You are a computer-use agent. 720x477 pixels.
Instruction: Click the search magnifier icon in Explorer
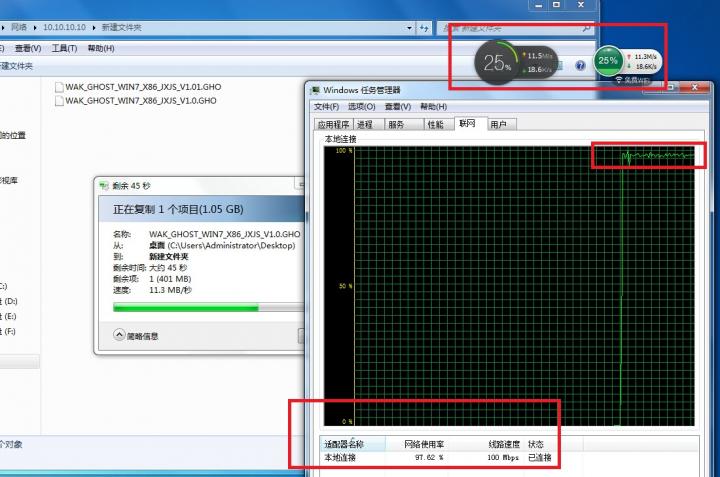pos(586,28)
